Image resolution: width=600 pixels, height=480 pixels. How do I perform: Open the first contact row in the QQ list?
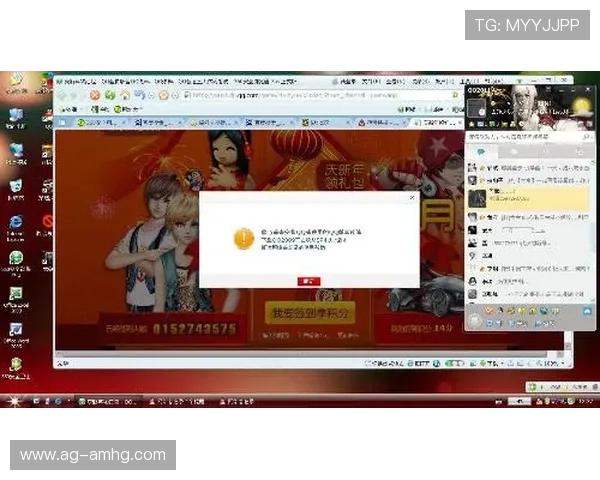(x=528, y=168)
